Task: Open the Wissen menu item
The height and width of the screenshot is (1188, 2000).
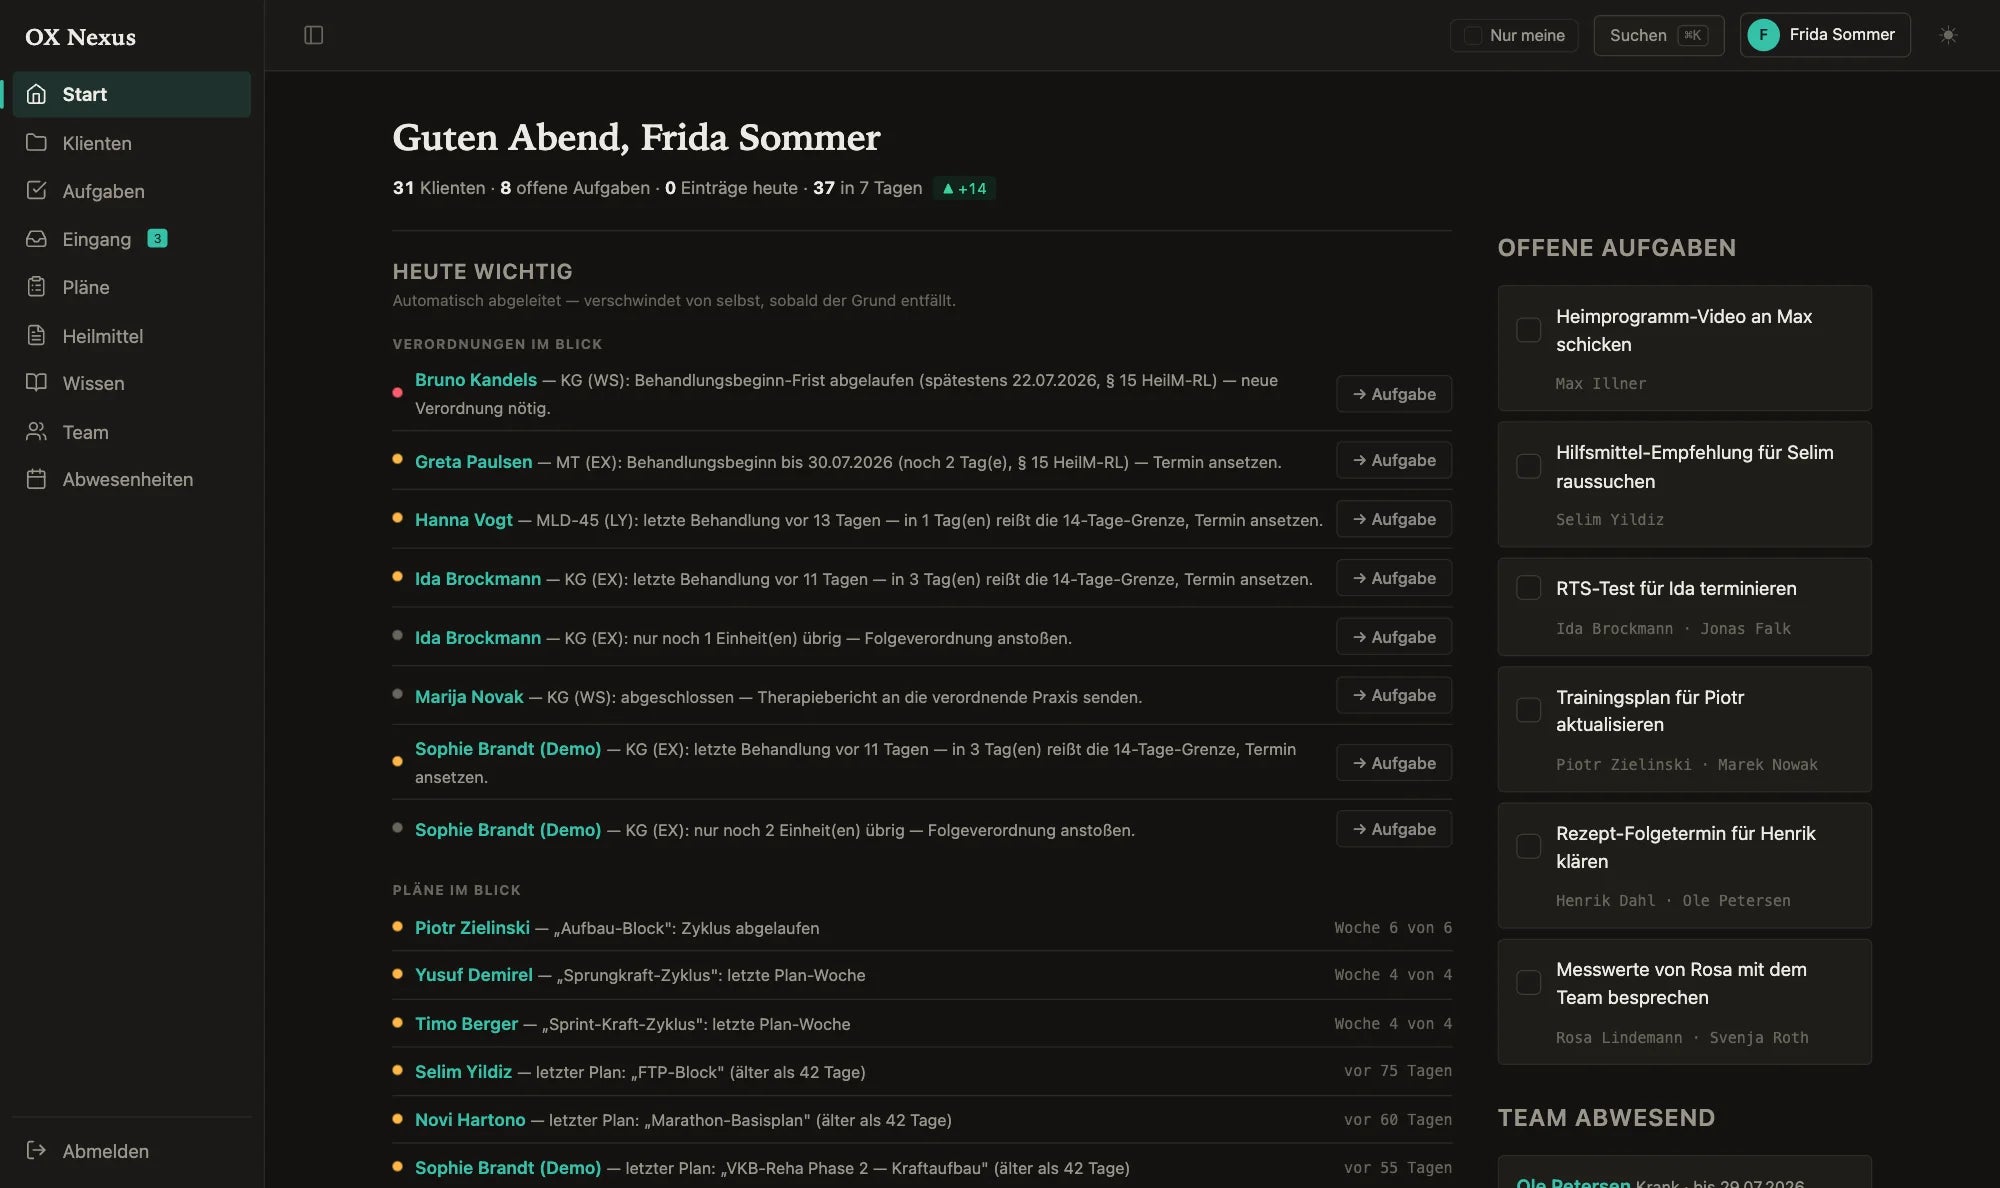Action: (x=131, y=383)
